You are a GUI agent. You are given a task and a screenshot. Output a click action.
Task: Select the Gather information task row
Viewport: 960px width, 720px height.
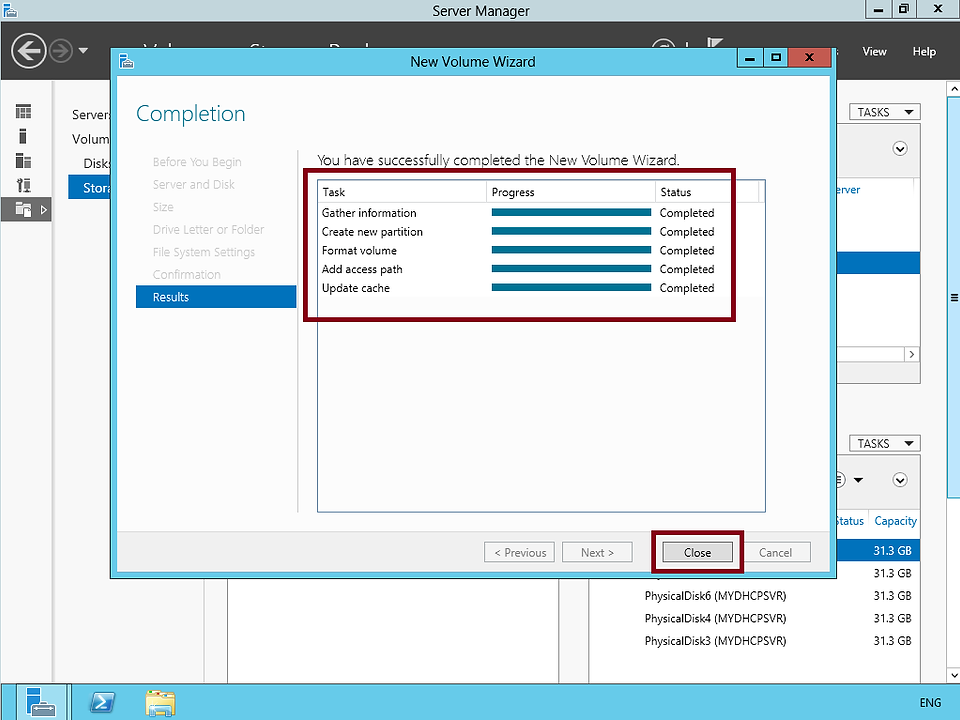pyautogui.click(x=541, y=213)
